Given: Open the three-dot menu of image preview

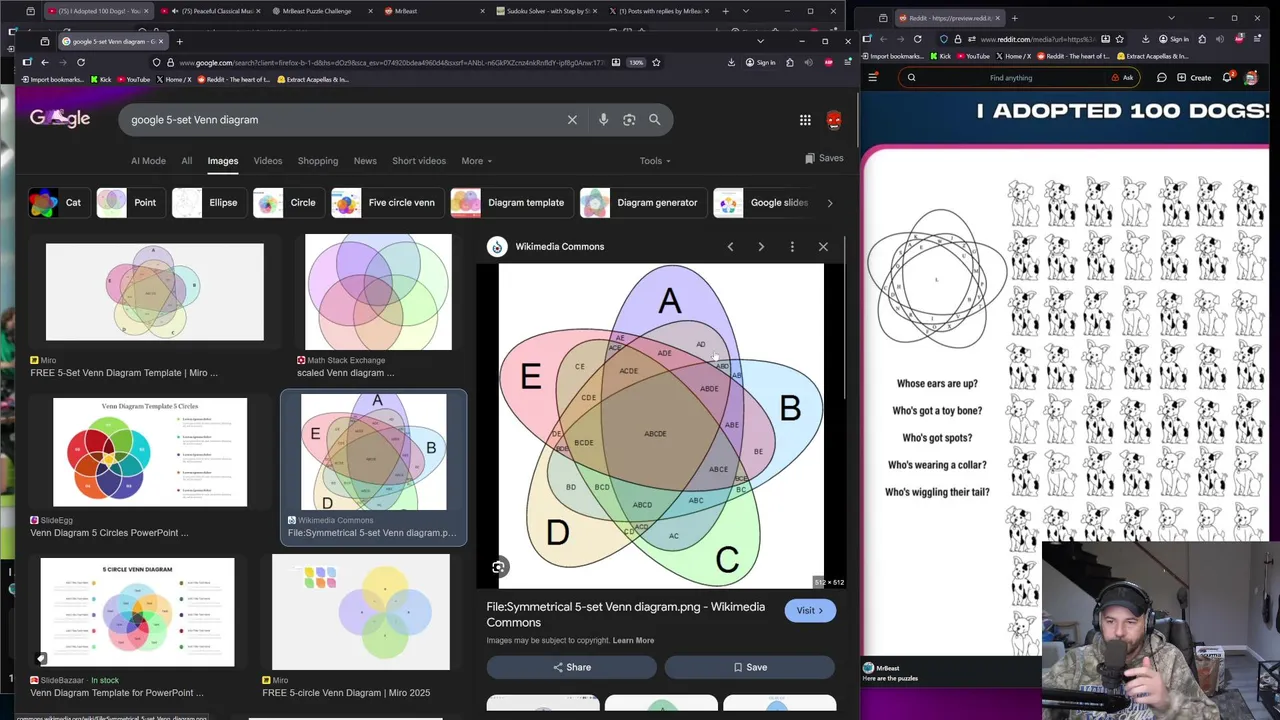Looking at the screenshot, I should point(792,246).
